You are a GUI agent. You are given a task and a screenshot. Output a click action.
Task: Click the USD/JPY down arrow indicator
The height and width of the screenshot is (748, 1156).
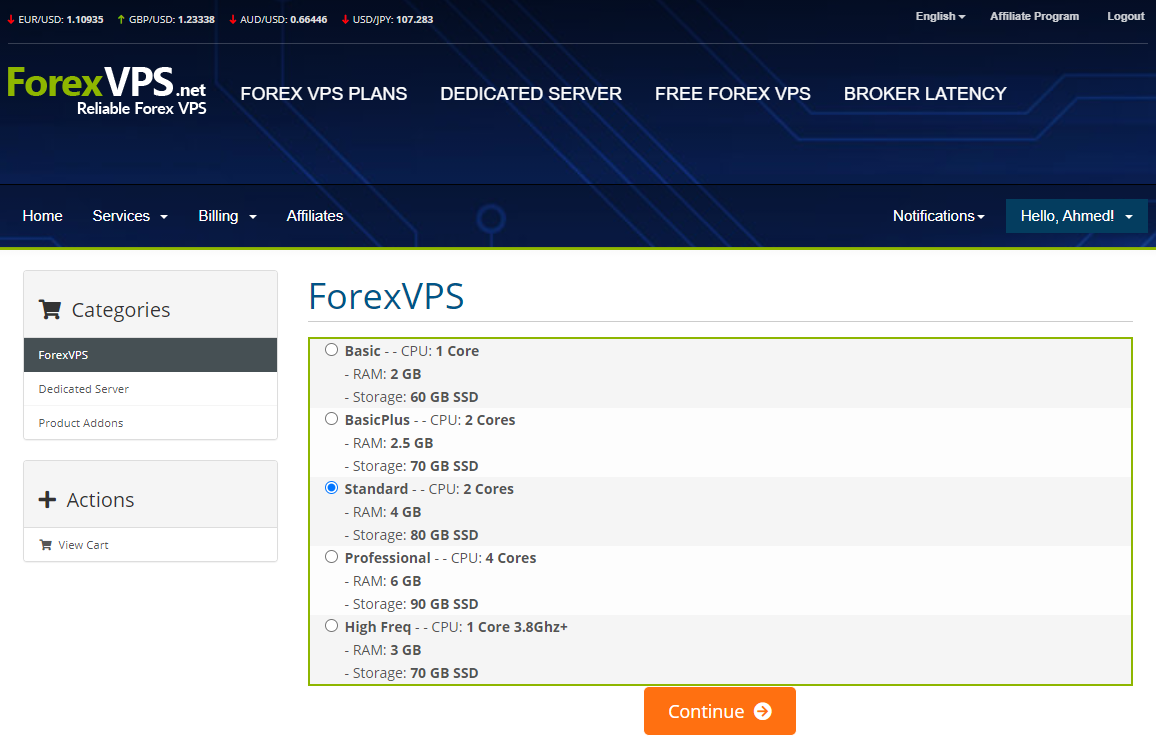point(346,20)
